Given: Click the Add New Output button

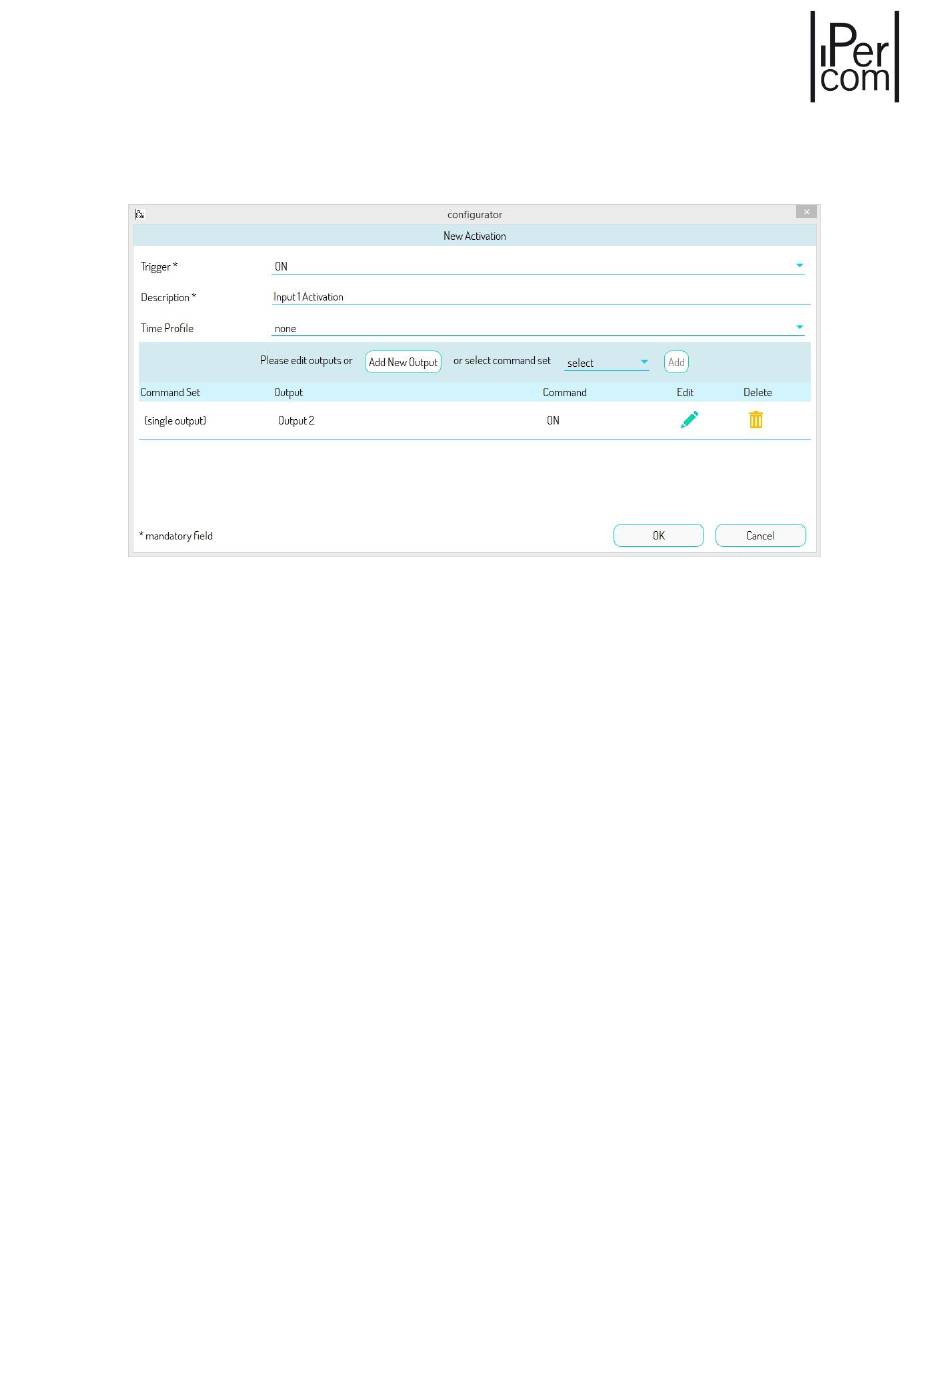Looking at the screenshot, I should [403, 362].
